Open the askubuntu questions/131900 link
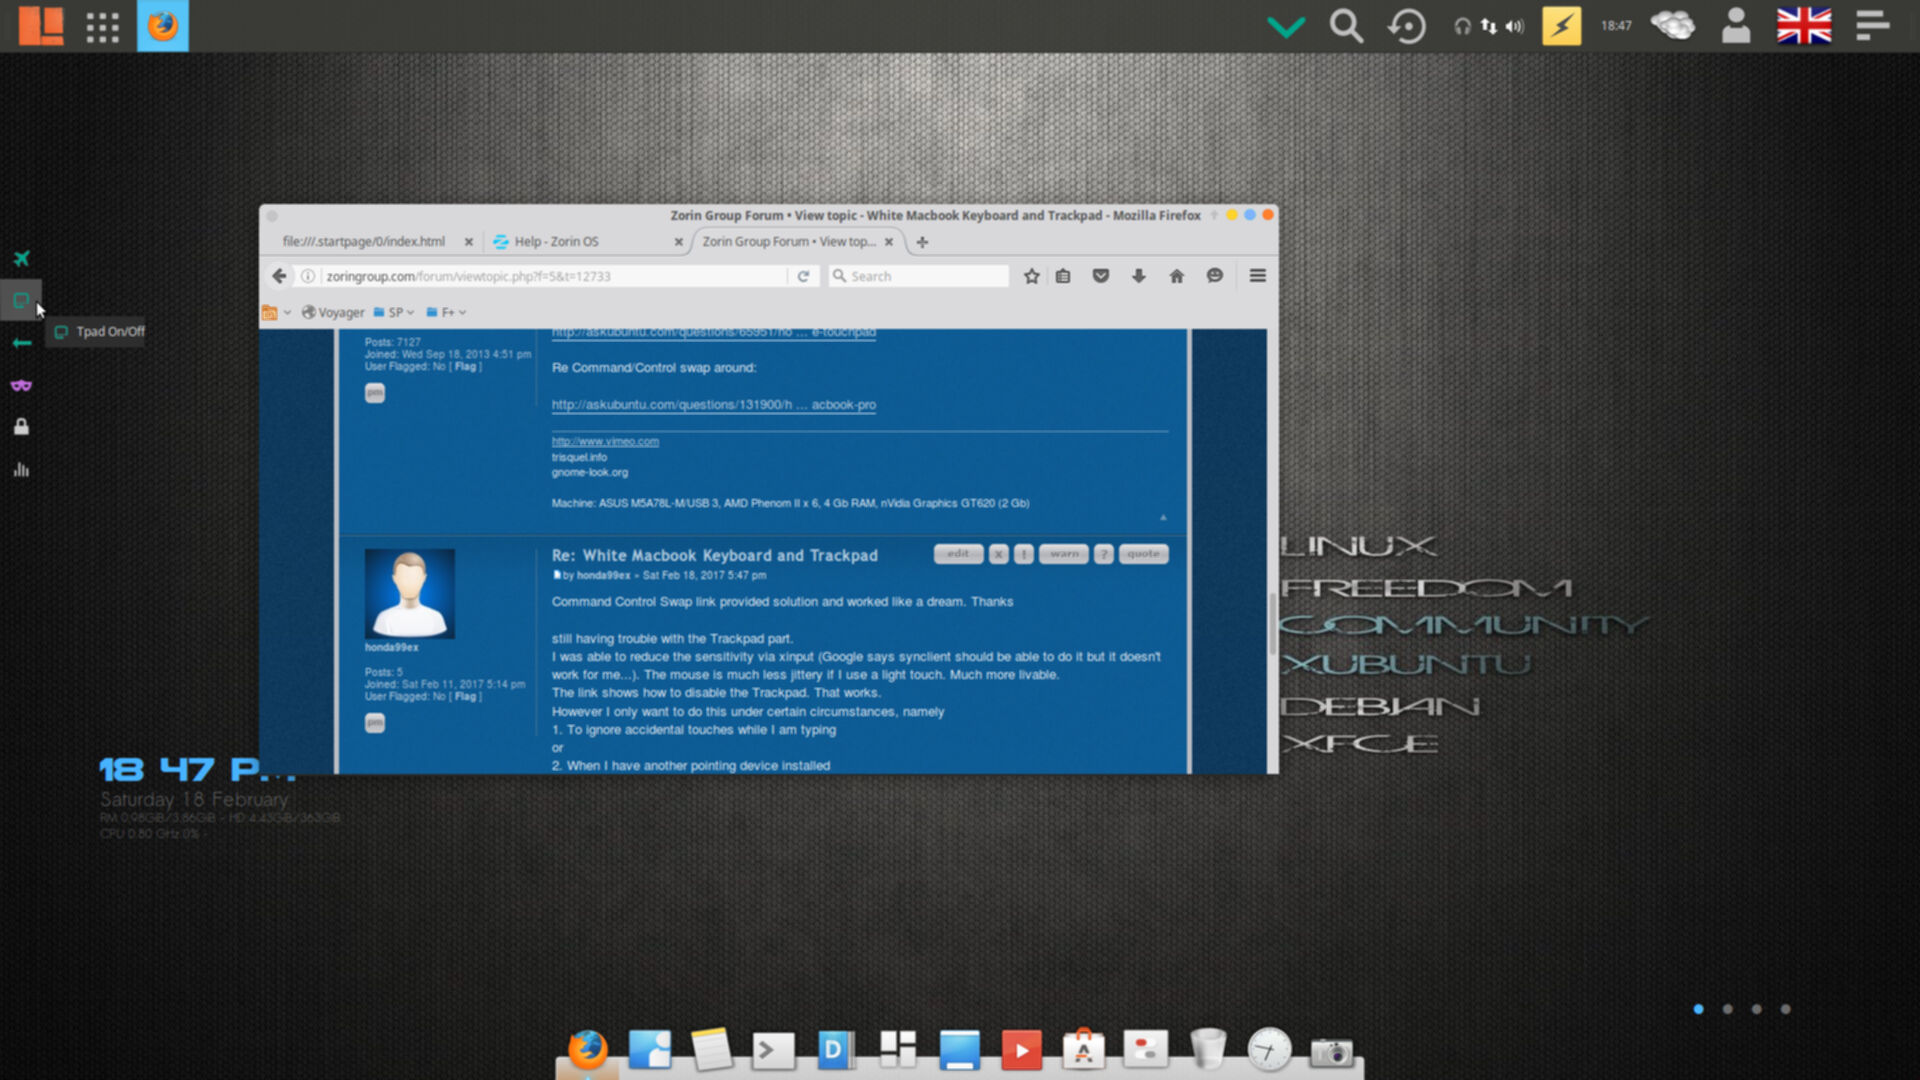Image resolution: width=1920 pixels, height=1080 pixels. click(x=713, y=405)
